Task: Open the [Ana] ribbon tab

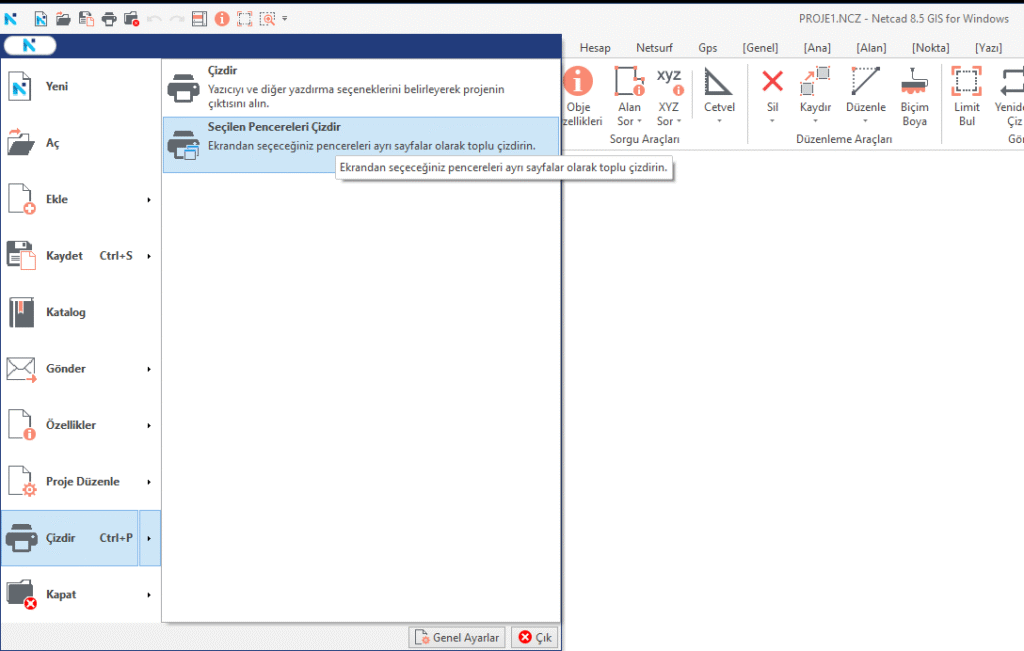Action: [817, 48]
